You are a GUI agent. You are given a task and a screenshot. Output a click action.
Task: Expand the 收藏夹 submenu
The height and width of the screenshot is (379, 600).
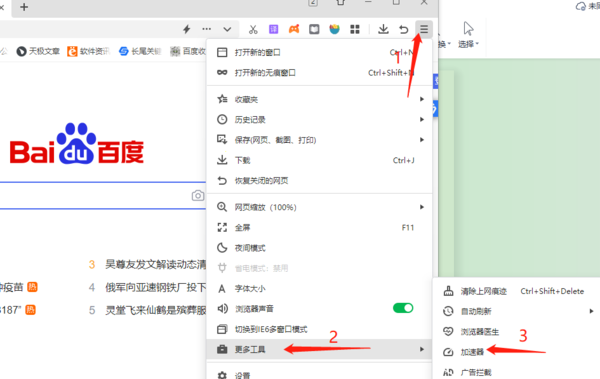[x=320, y=99]
